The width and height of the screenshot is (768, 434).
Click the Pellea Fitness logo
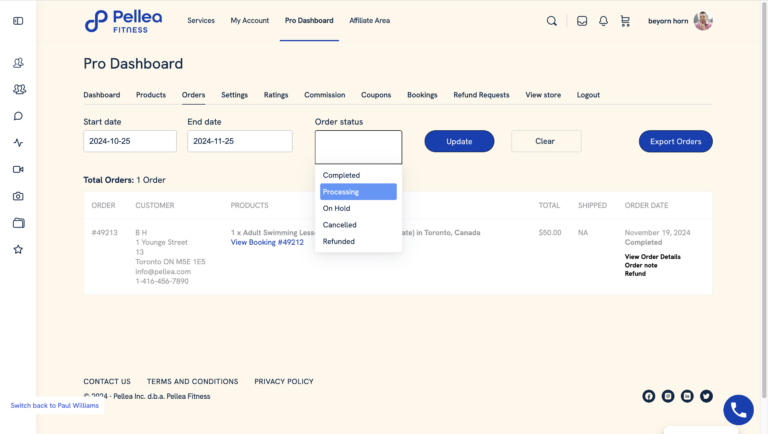click(x=123, y=21)
